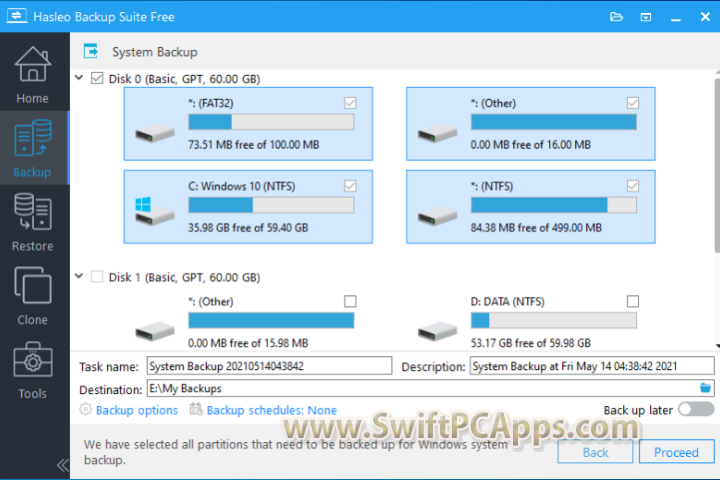The height and width of the screenshot is (480, 720).
Task: Click the System Backup header icon
Action: coord(90,51)
